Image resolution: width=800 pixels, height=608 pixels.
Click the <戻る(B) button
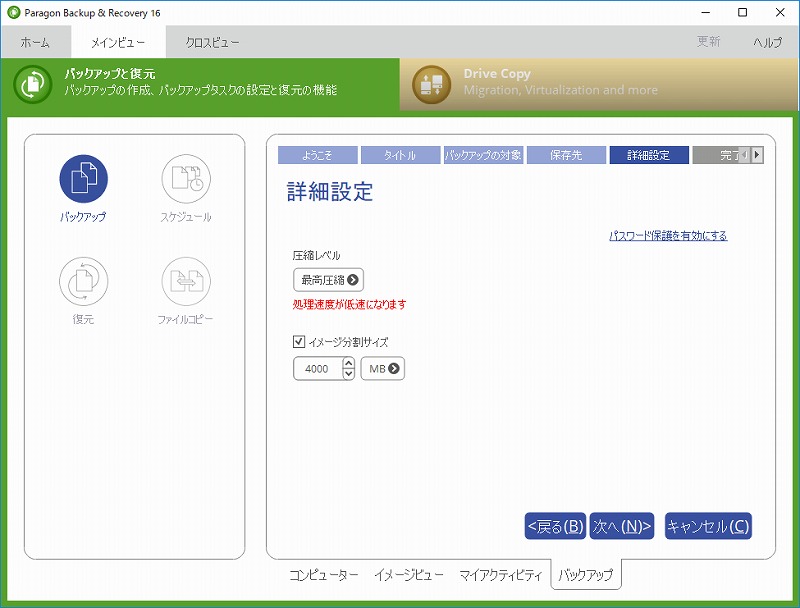(556, 526)
